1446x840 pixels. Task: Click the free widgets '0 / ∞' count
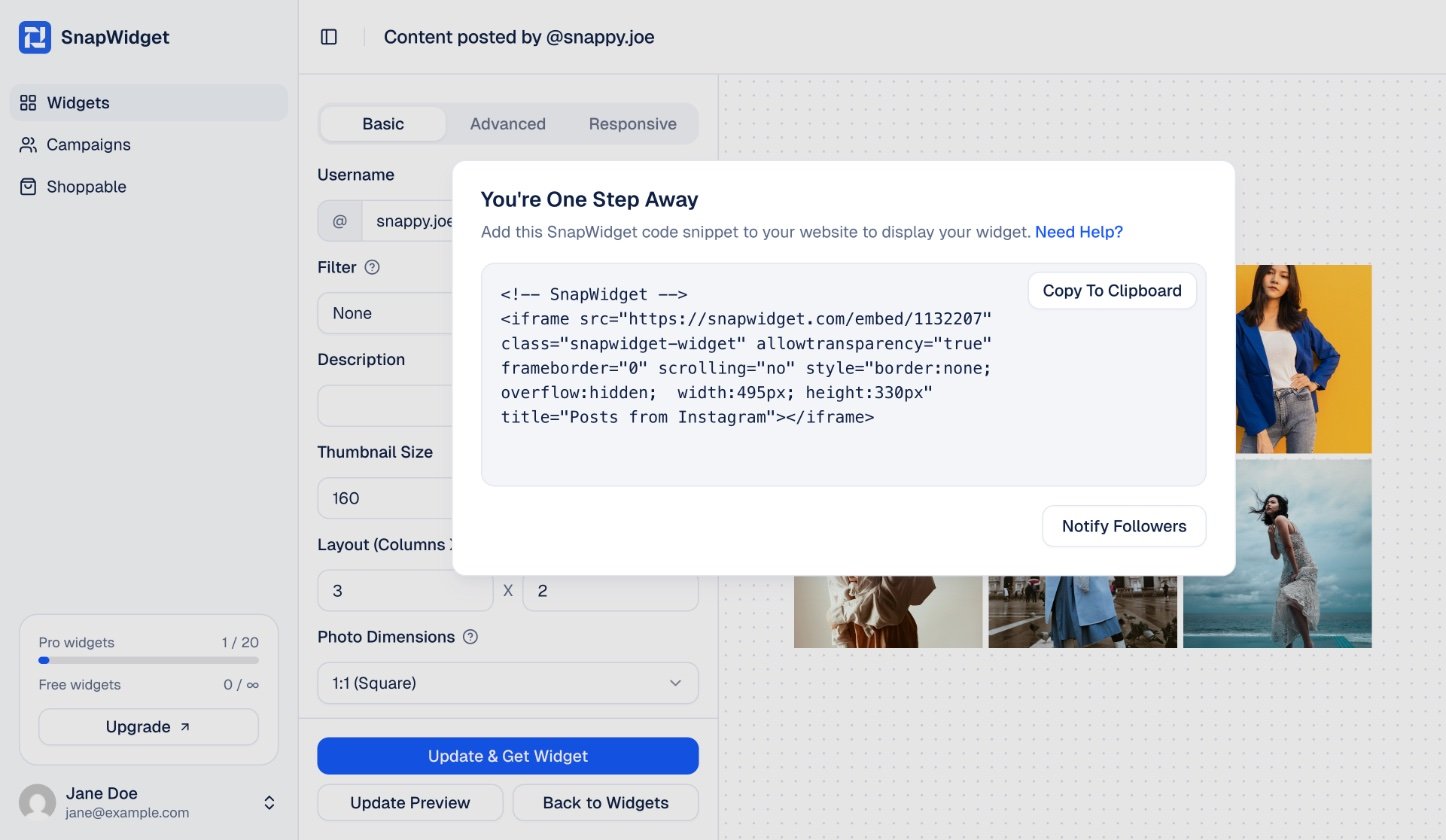[241, 685]
